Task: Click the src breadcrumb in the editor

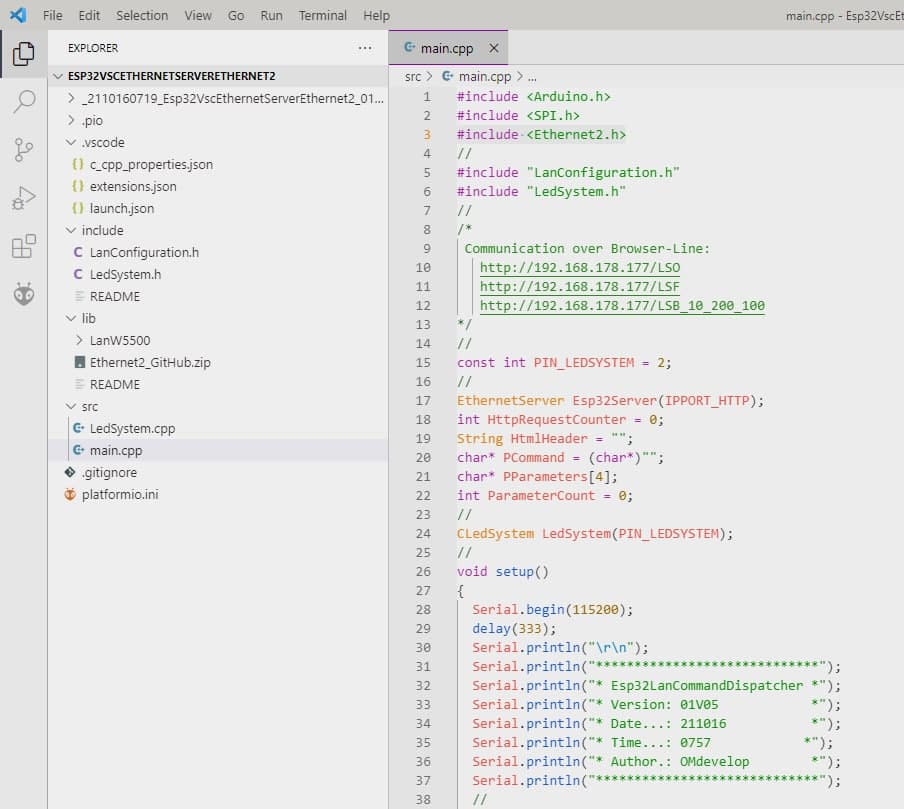Action: (413, 77)
